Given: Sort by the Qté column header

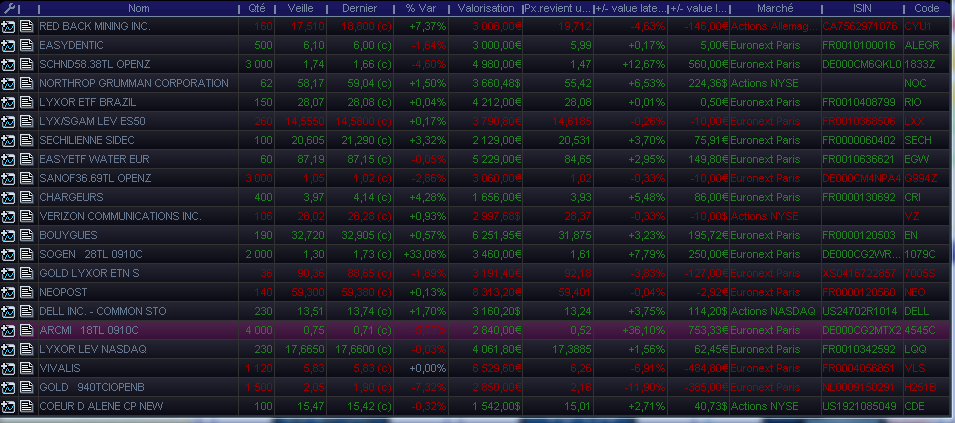Looking at the screenshot, I should [257, 9].
